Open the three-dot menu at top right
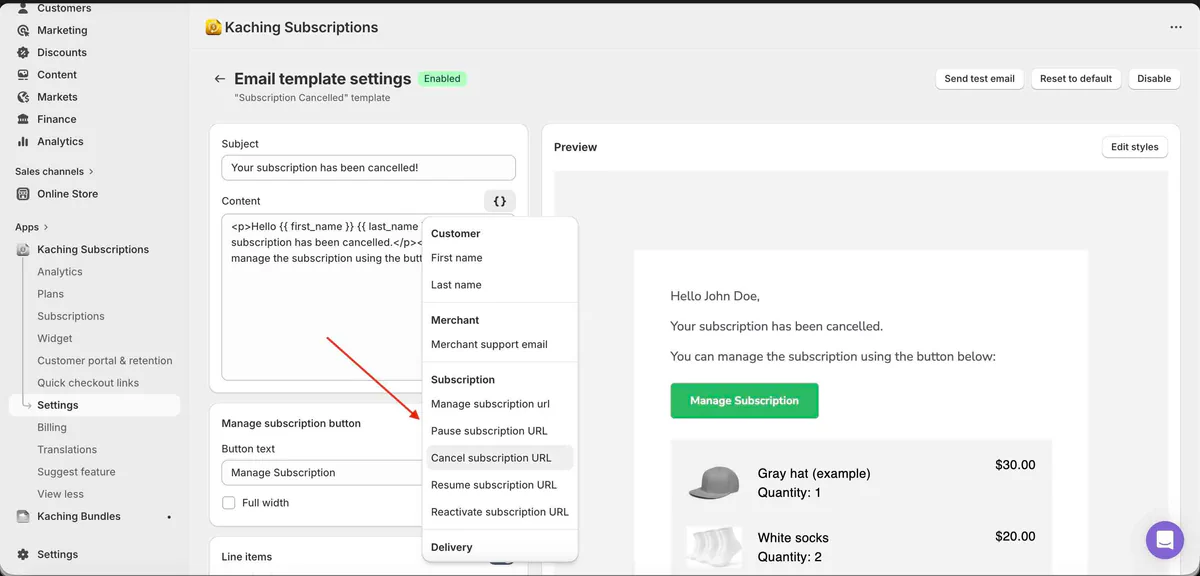 [x=1176, y=28]
